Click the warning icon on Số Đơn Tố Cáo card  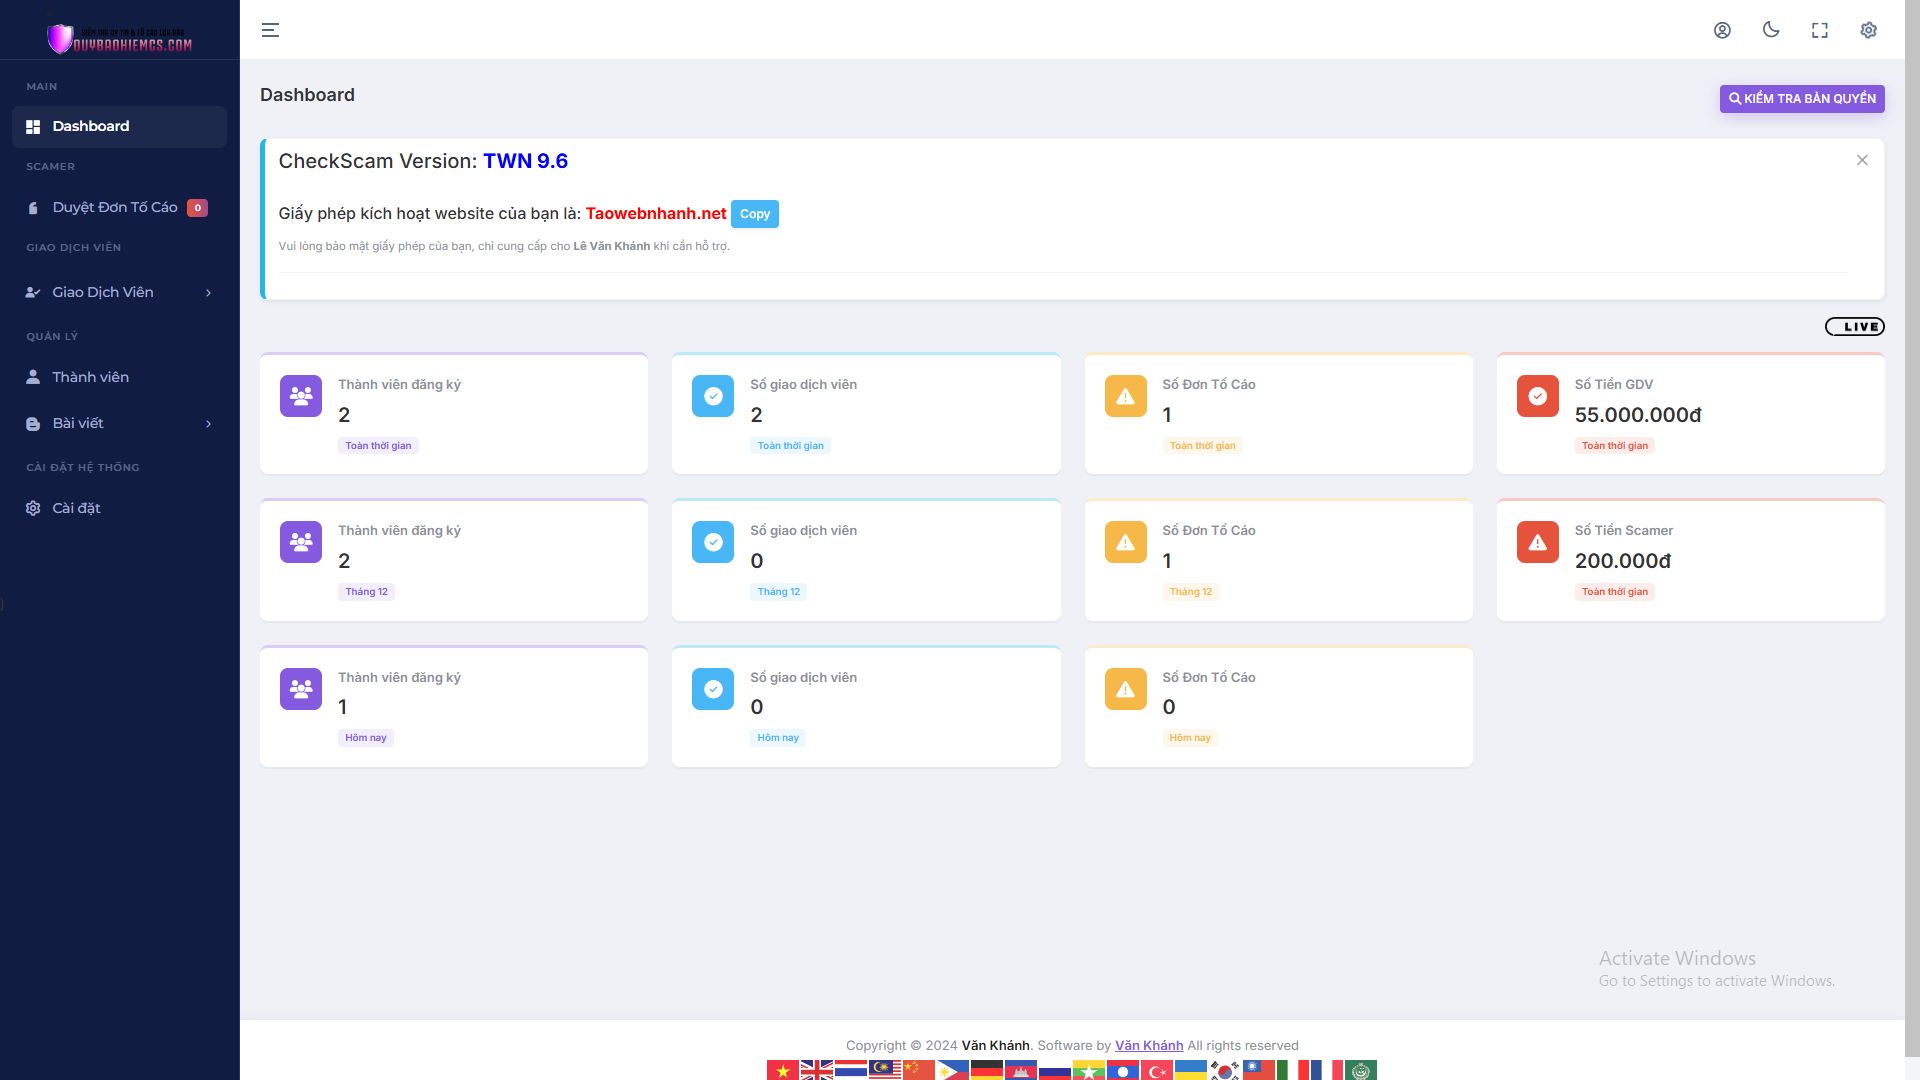(1125, 396)
